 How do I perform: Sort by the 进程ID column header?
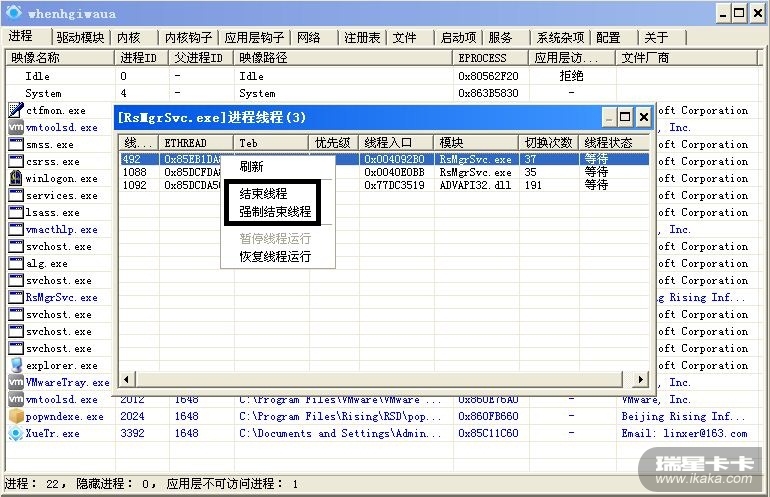coord(141,57)
